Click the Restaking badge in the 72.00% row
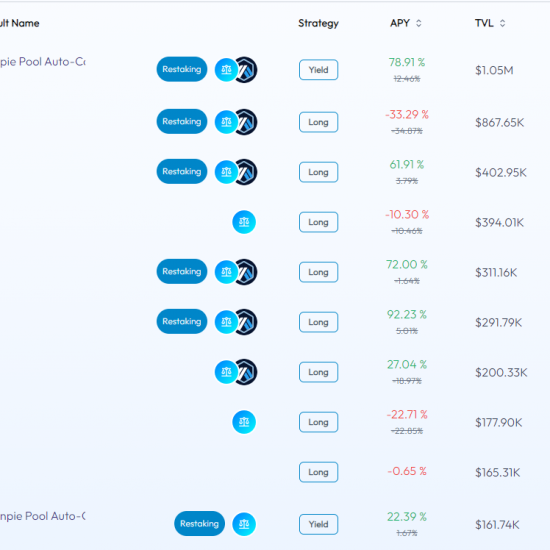The height and width of the screenshot is (550, 550). [x=182, y=271]
